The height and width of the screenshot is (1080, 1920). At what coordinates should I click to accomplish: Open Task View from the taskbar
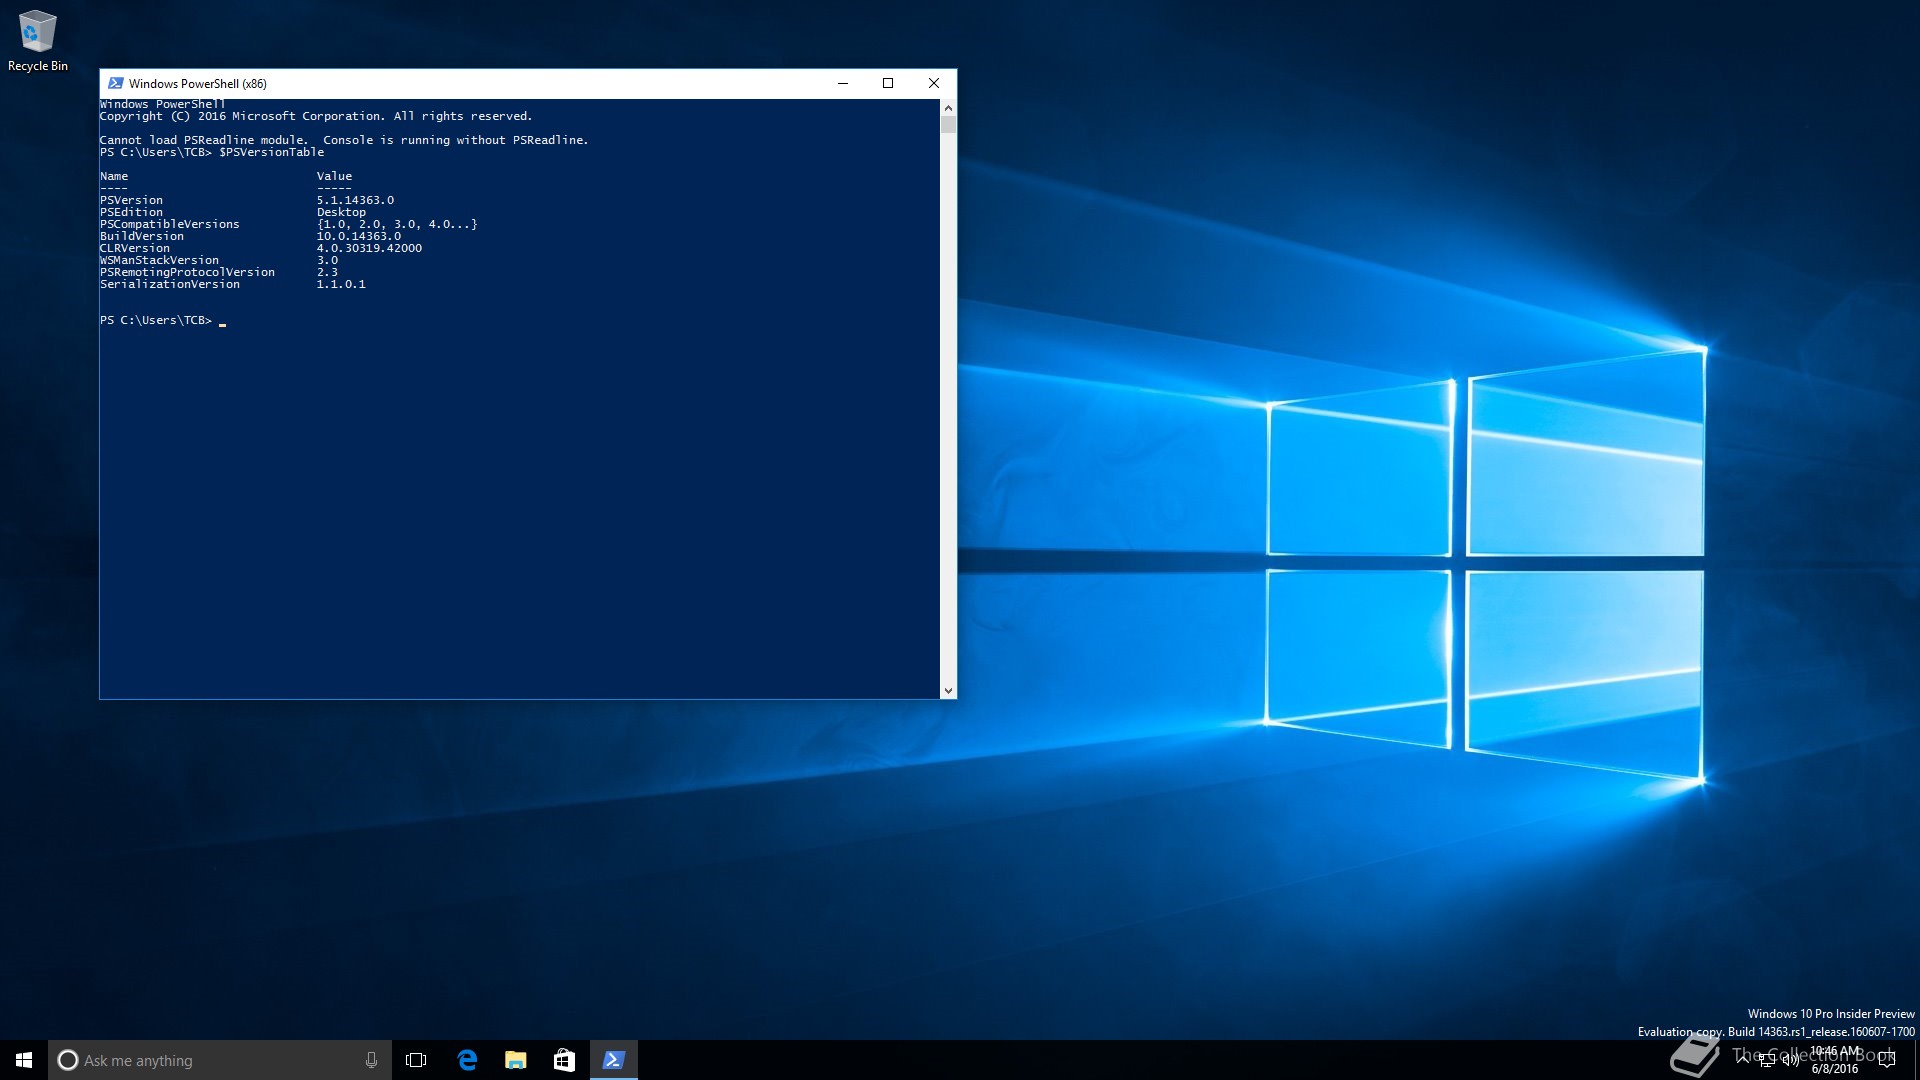point(416,1060)
